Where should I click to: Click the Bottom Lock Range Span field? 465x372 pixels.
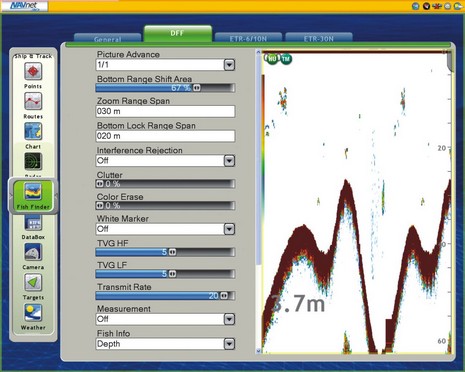click(165, 136)
